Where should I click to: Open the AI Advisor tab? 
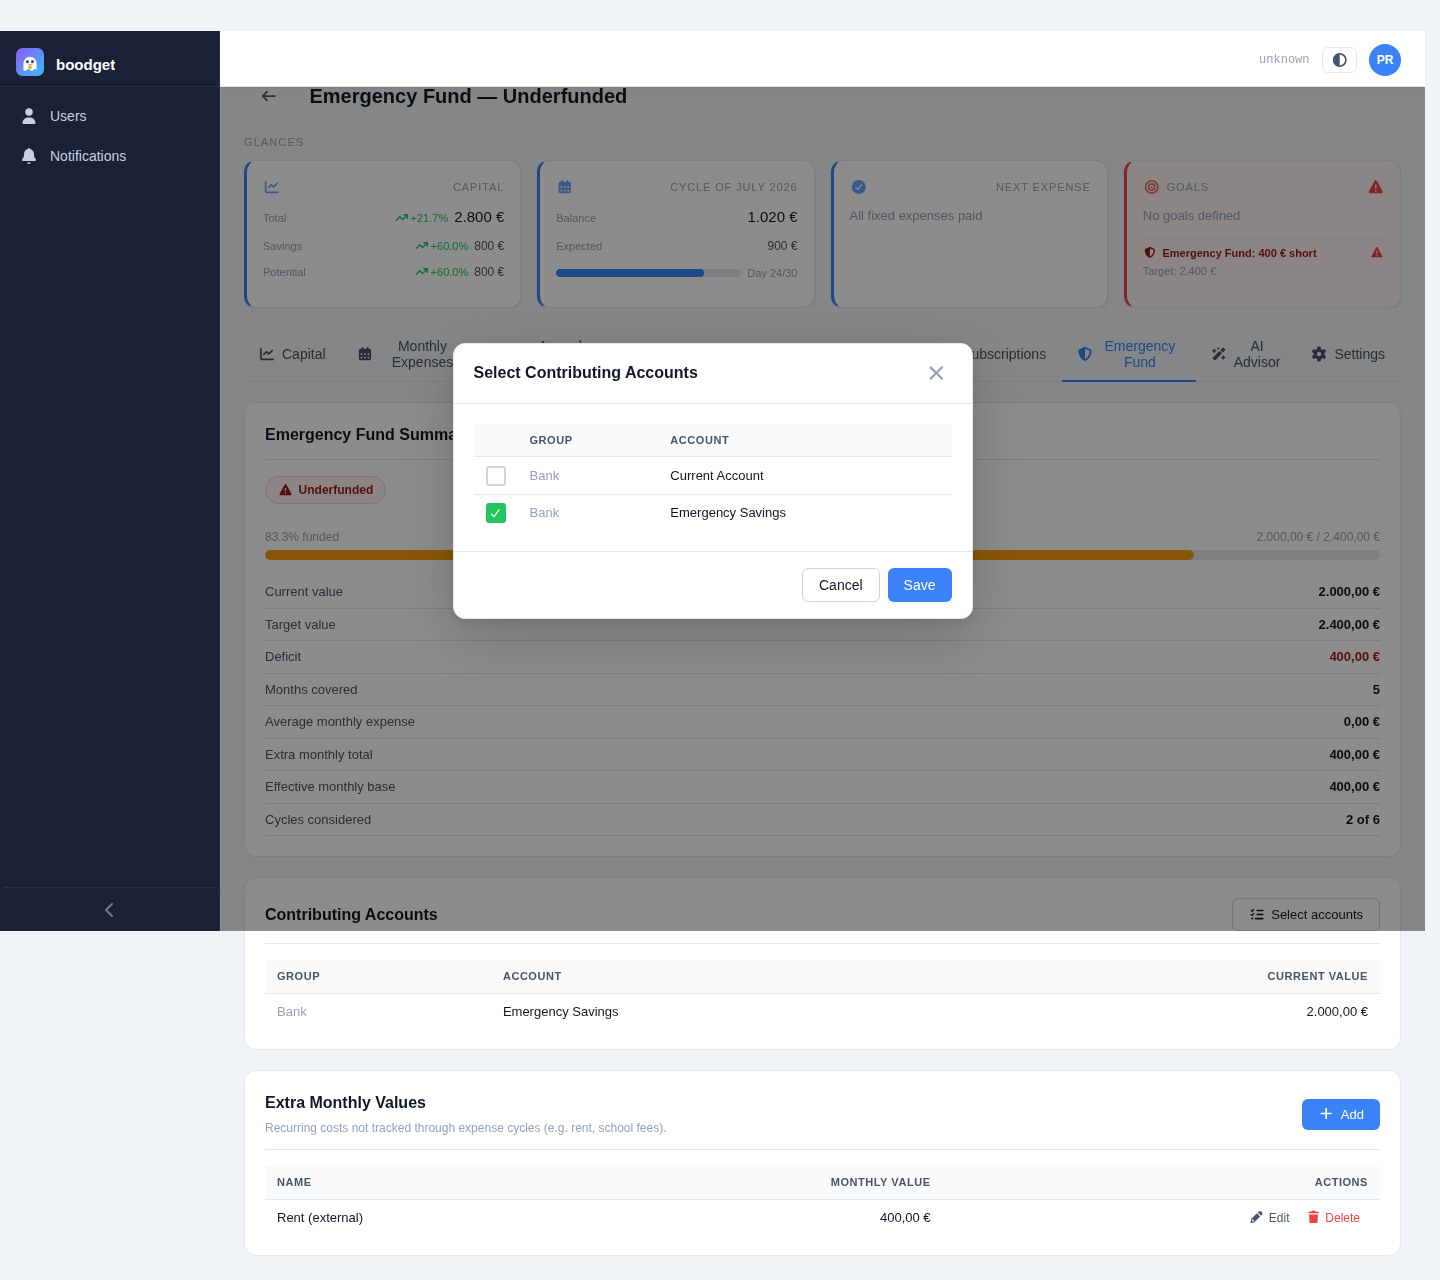click(1246, 354)
